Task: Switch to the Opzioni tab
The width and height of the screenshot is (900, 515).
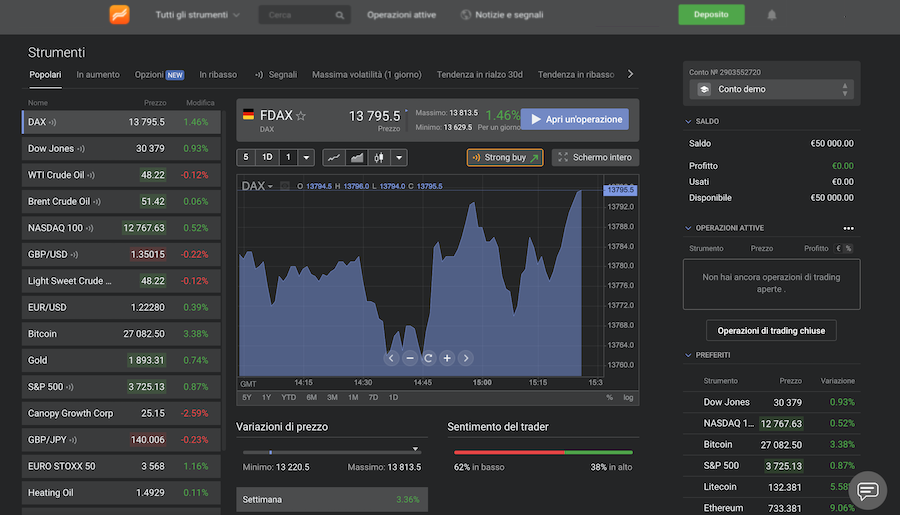Action: [160, 75]
